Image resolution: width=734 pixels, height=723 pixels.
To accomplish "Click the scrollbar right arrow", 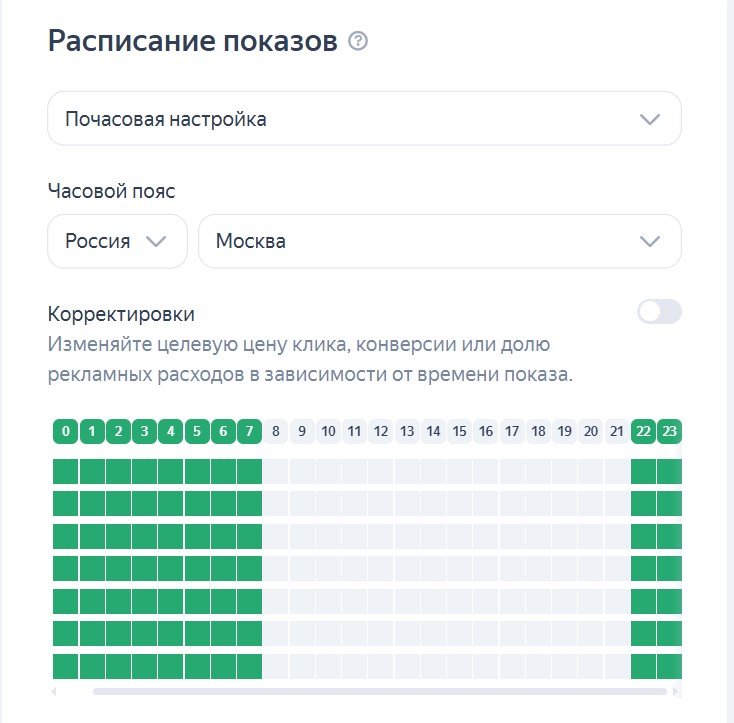I will click(676, 691).
